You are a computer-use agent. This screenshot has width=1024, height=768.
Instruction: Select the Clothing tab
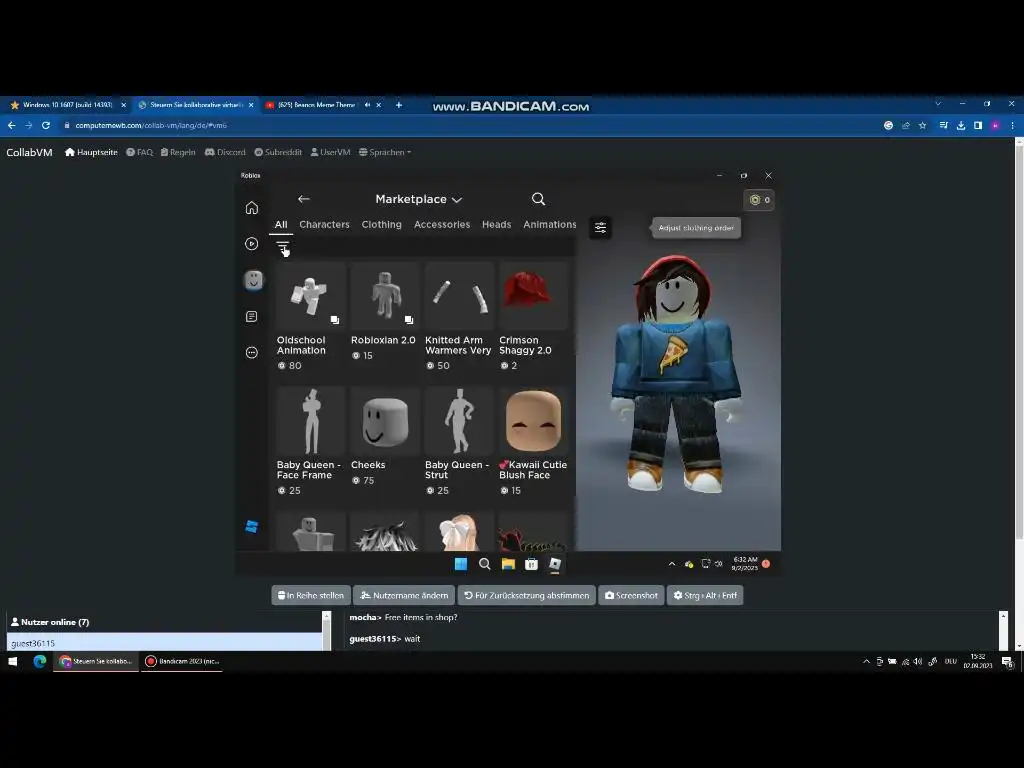point(381,224)
